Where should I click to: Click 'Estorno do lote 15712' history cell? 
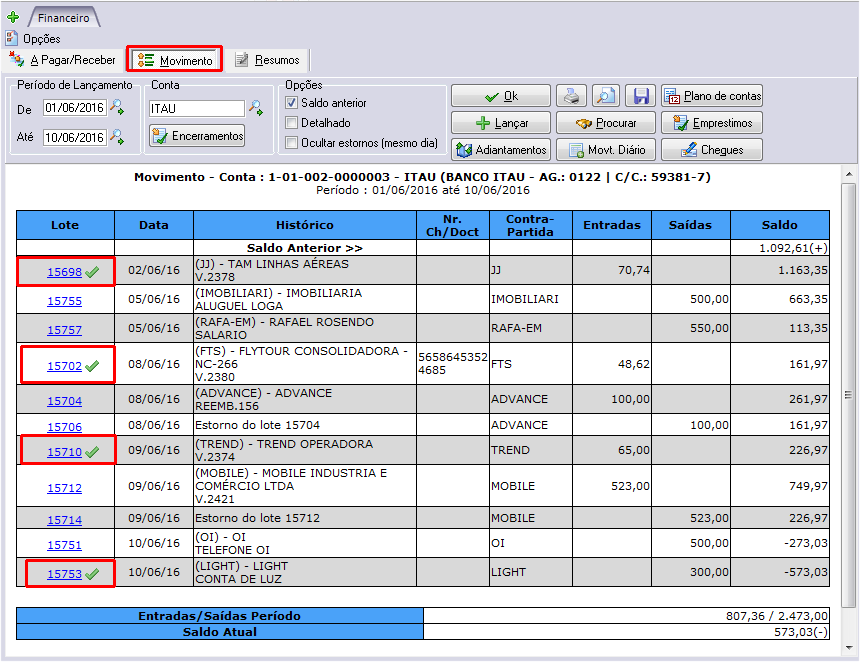304,518
